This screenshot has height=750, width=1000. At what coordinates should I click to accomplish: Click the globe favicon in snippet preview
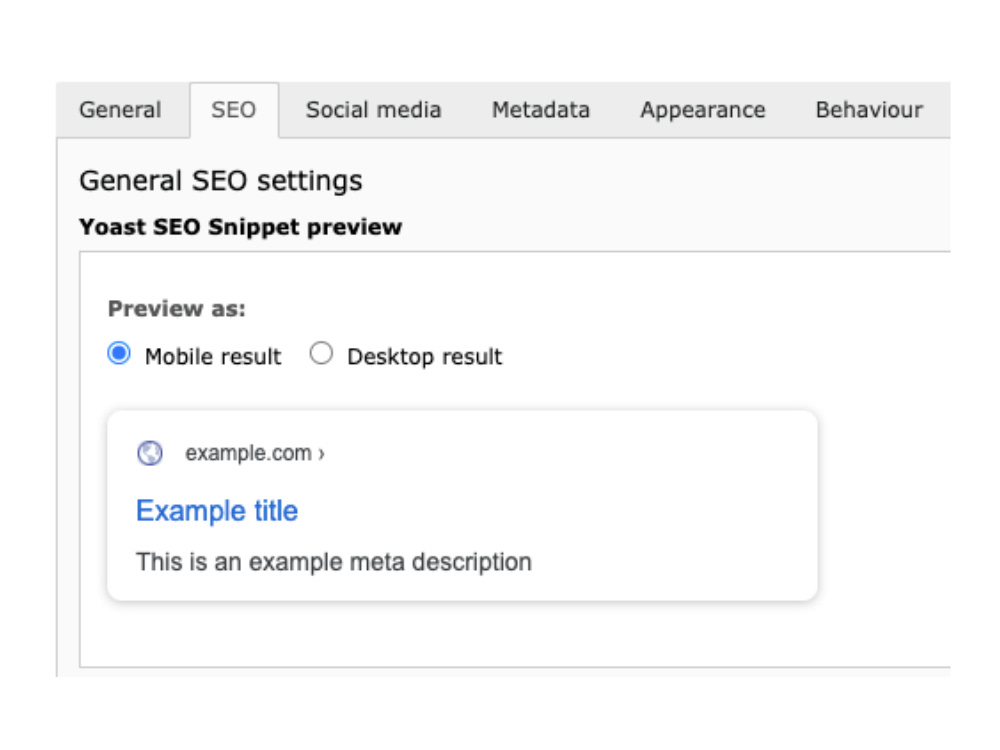pyautogui.click(x=150, y=453)
